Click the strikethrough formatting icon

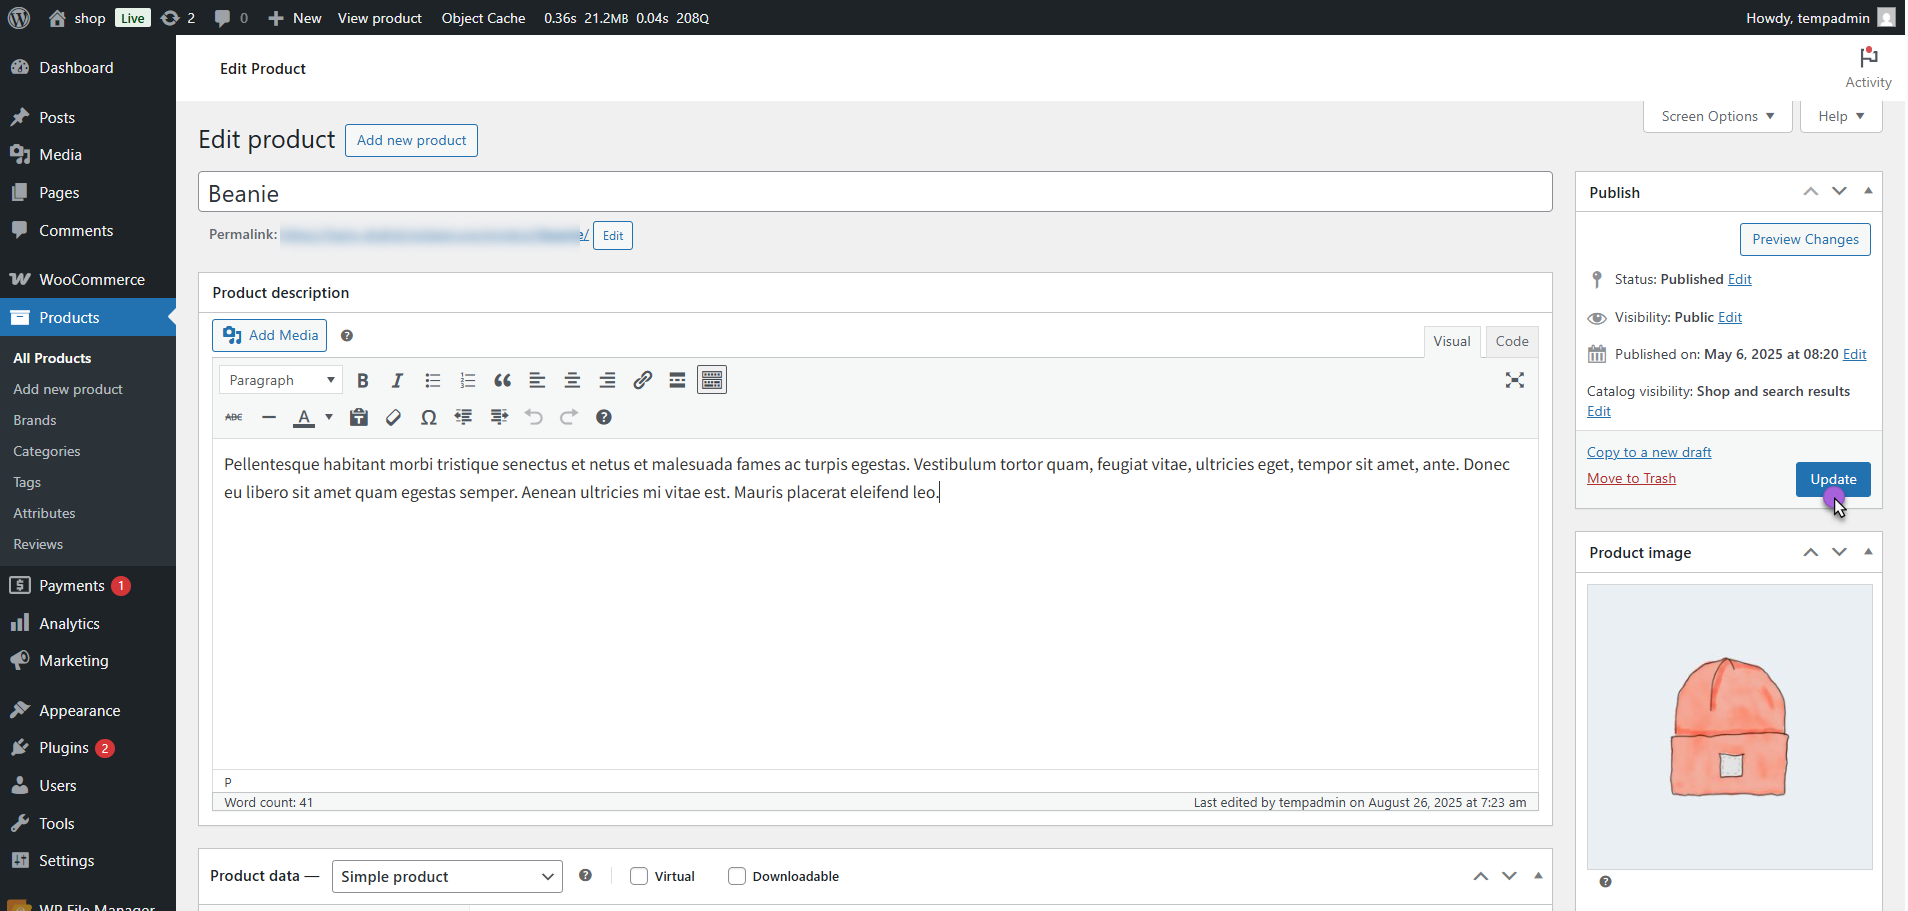pos(234,418)
